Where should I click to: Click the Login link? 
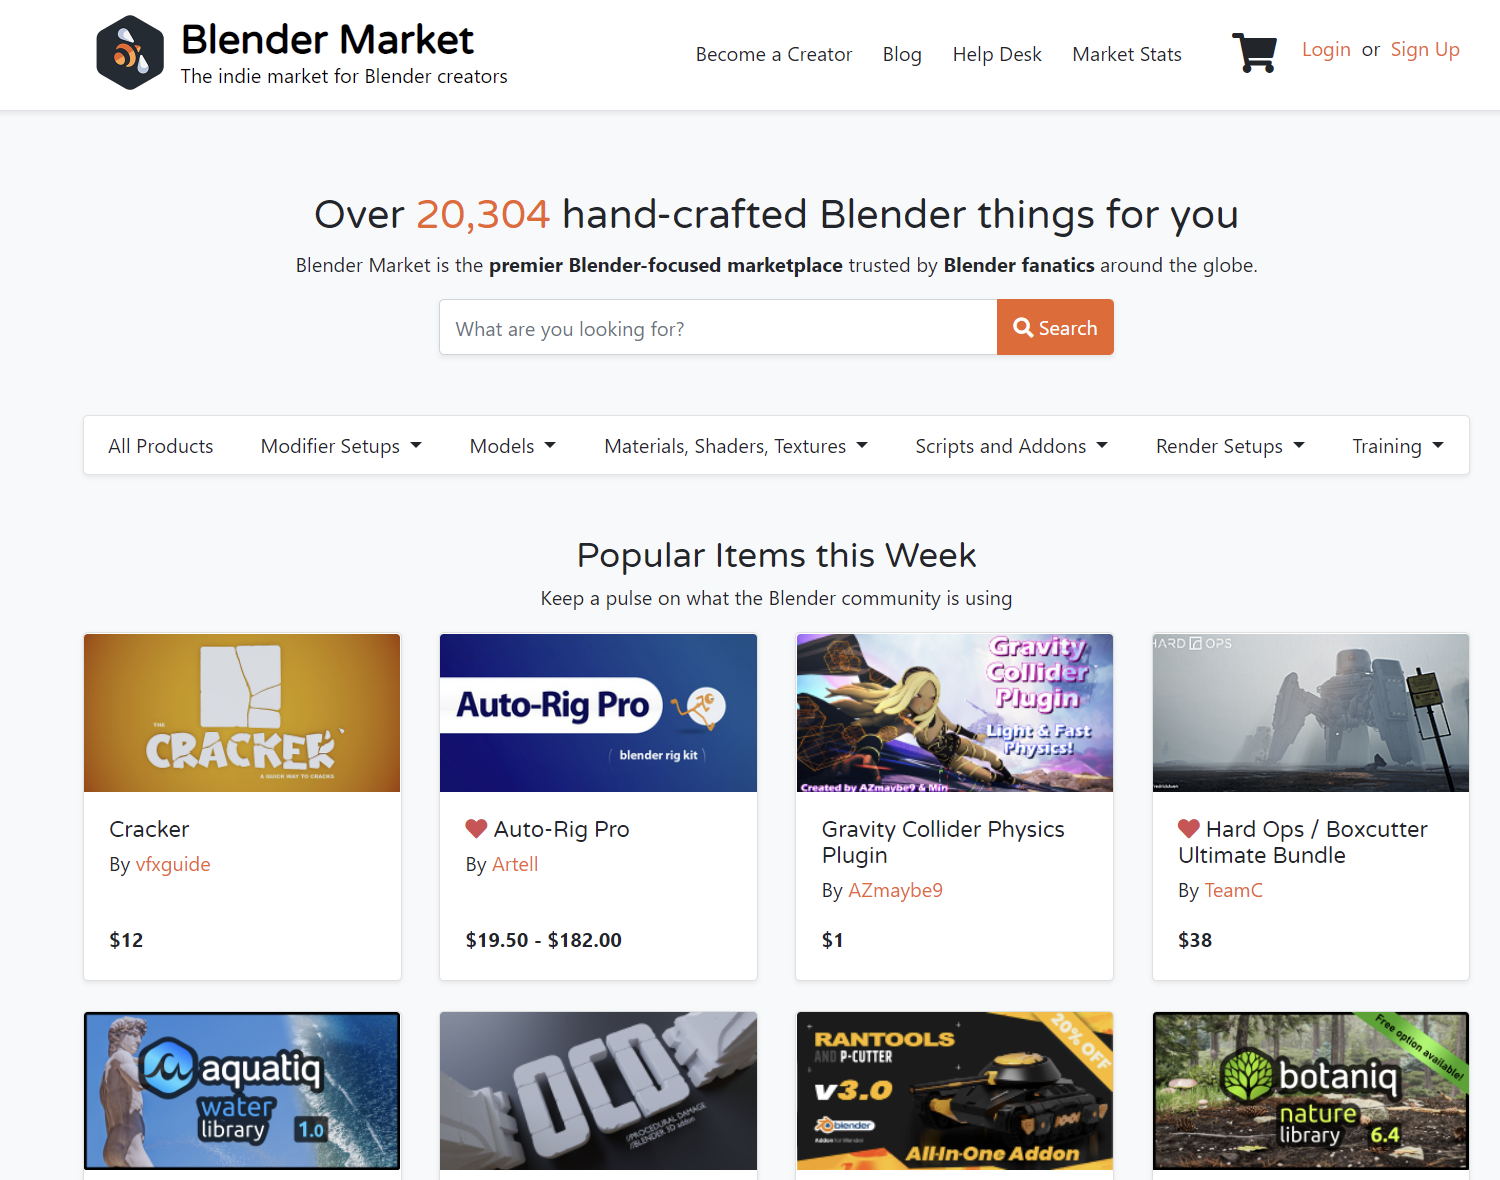pos(1326,49)
